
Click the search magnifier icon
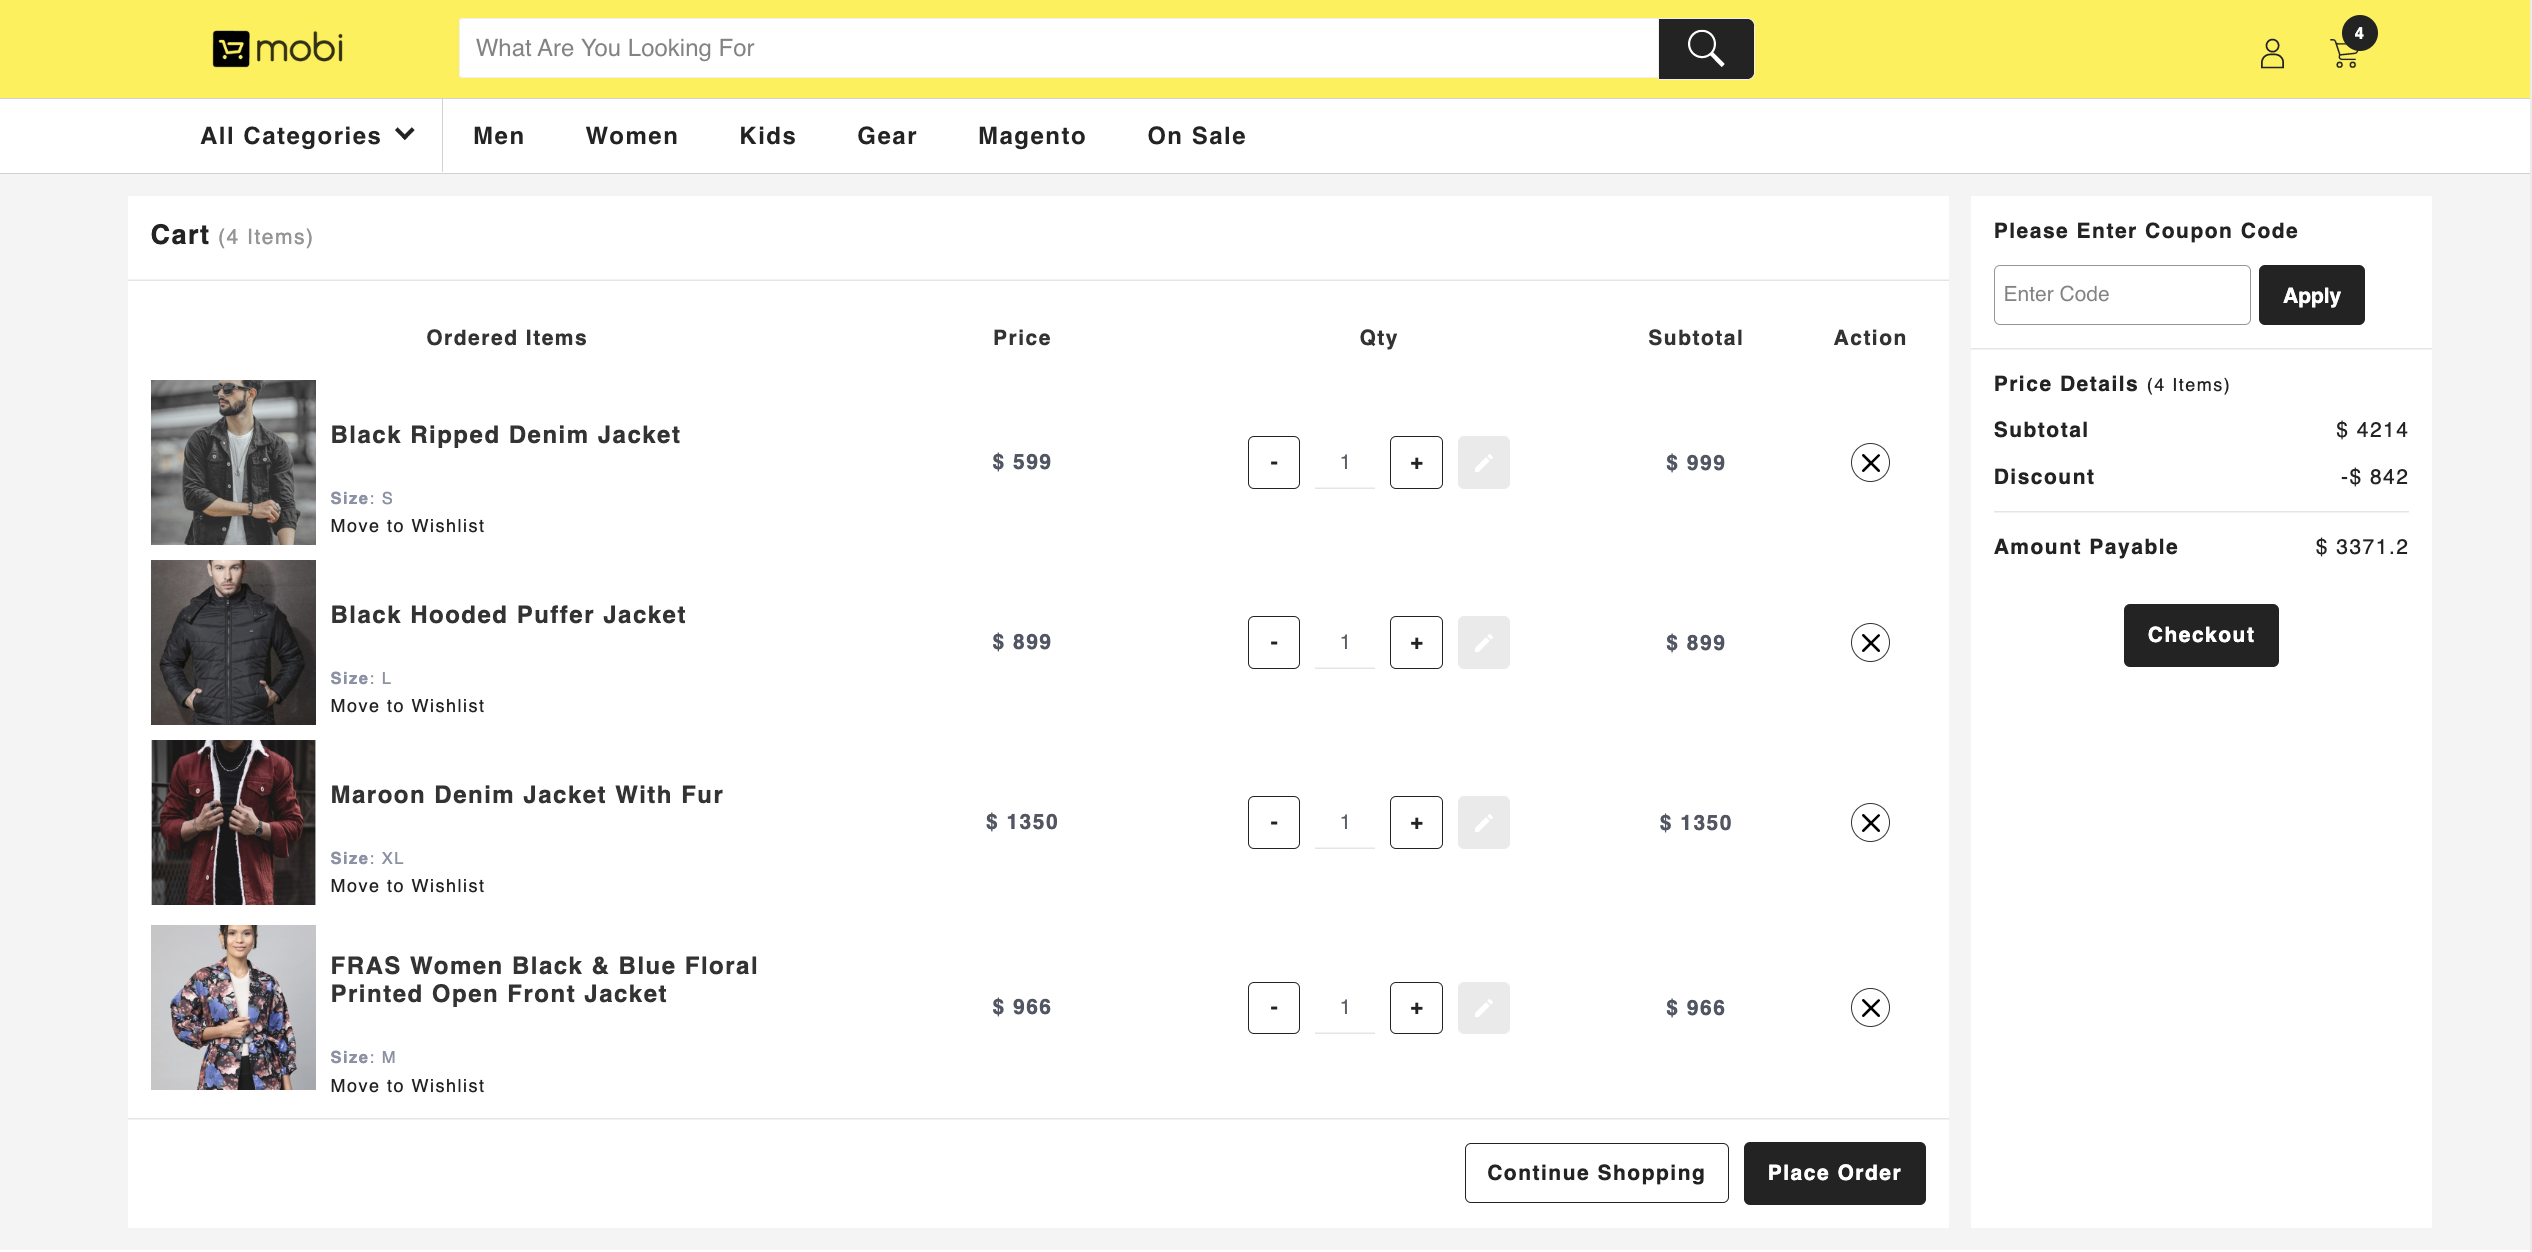1705,48
